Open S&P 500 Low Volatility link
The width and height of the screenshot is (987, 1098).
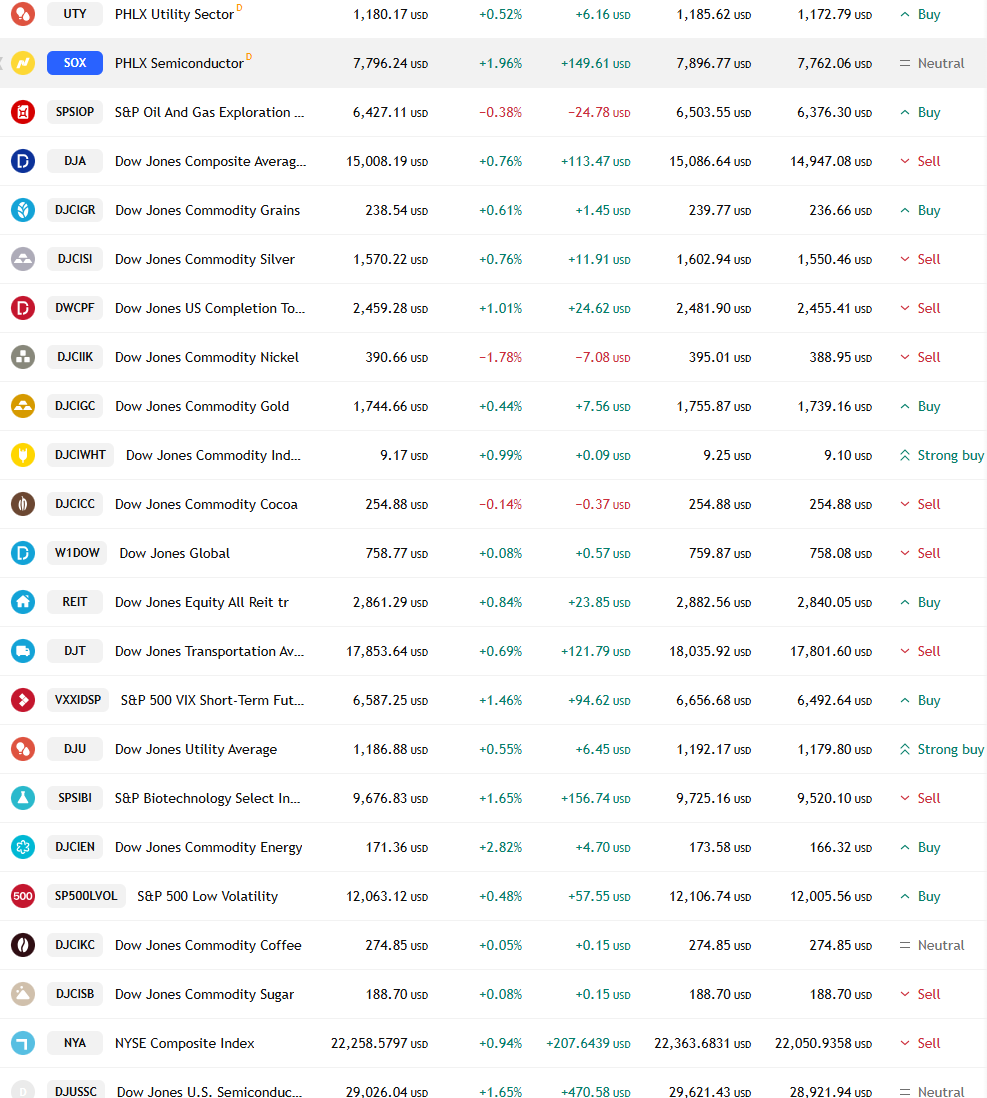tap(207, 896)
